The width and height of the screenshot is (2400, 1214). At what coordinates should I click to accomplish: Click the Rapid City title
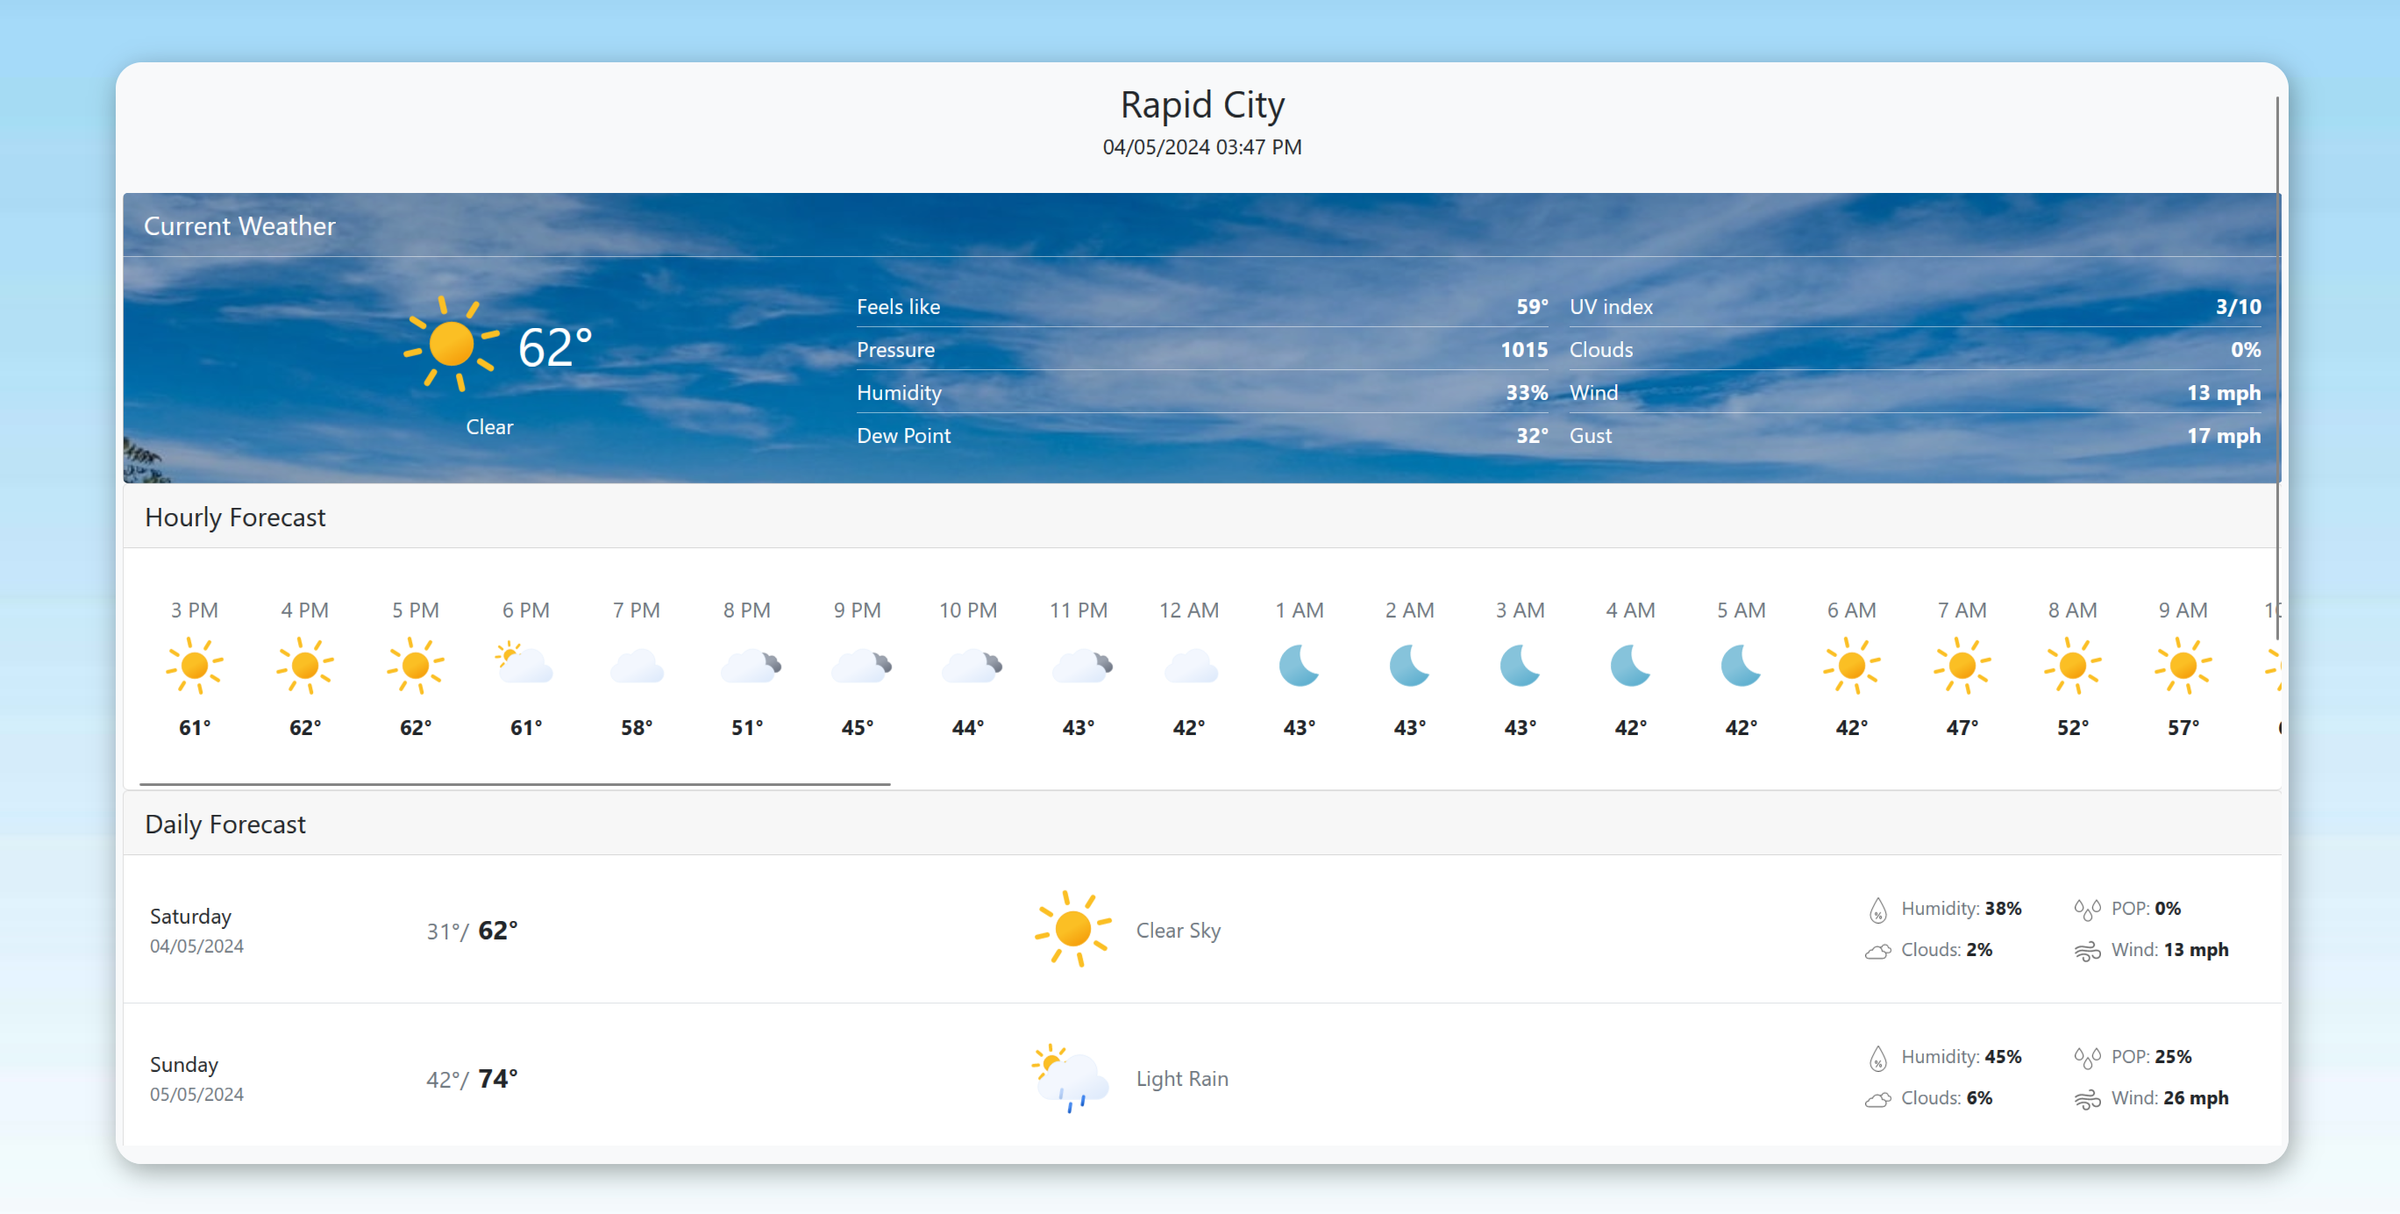coord(1201,105)
